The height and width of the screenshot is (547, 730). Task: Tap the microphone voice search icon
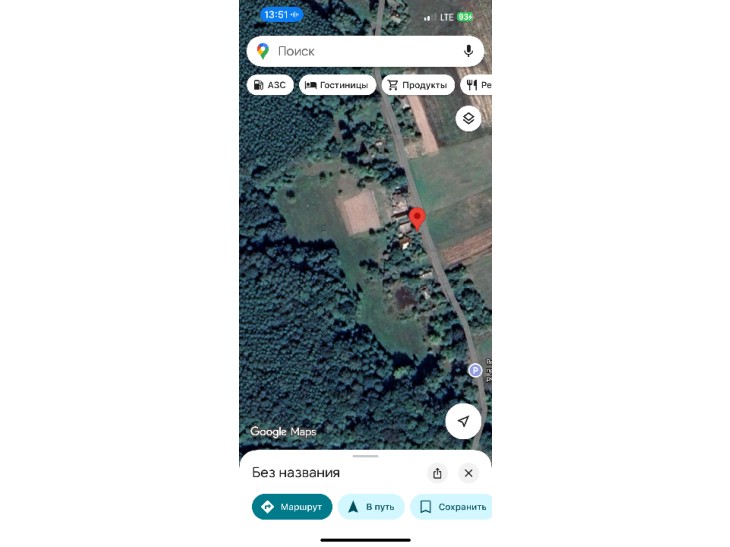coord(468,51)
